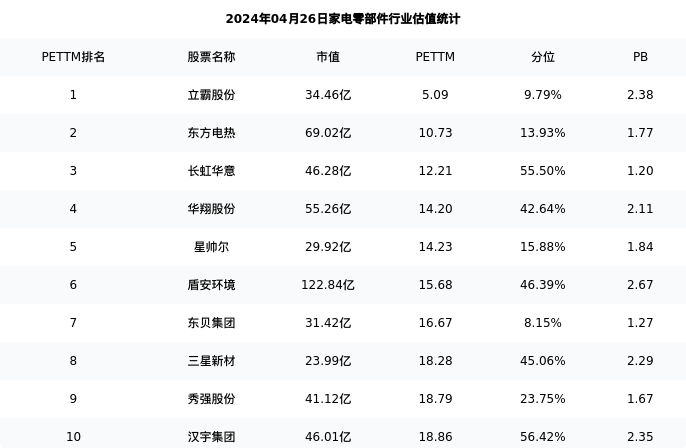686x448 pixels.
Task: Click on 华翔股份 in the table
Action: point(211,209)
